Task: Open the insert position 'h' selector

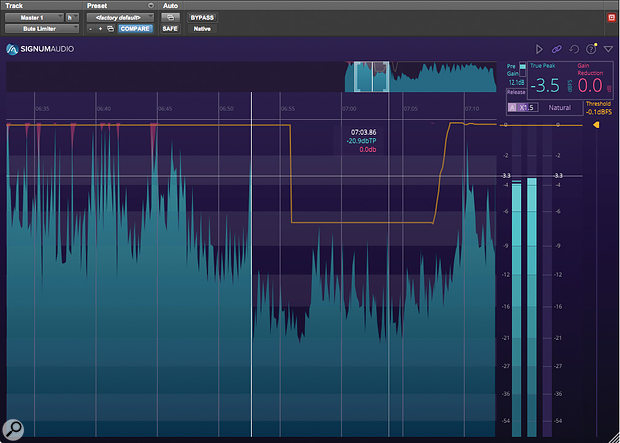Action: click(72, 18)
